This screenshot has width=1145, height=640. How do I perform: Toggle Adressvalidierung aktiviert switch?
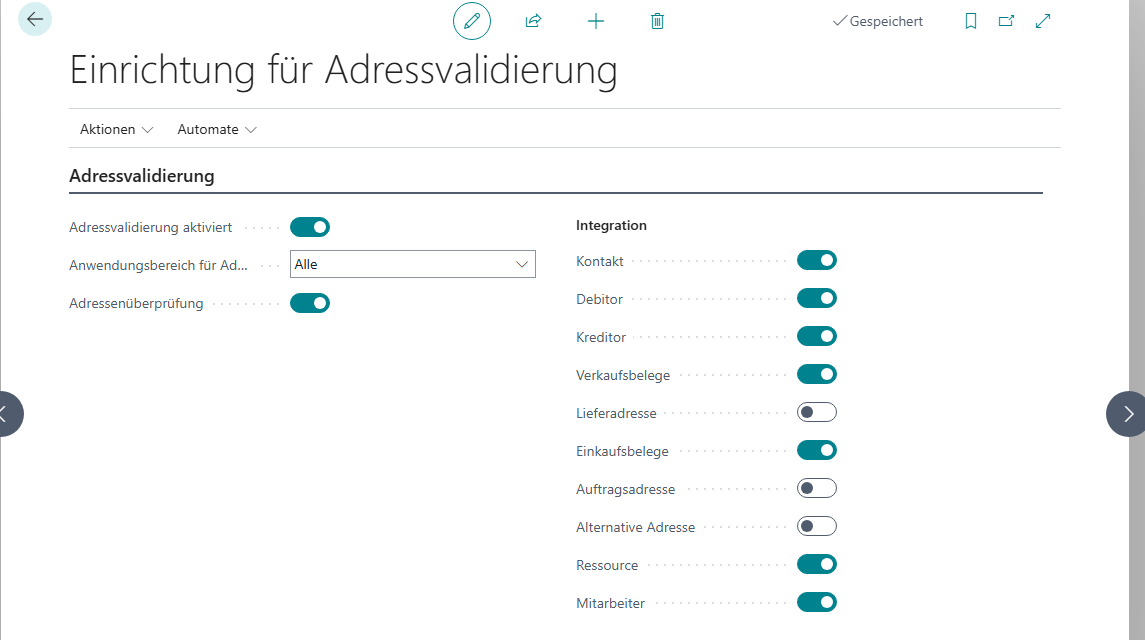click(x=310, y=227)
